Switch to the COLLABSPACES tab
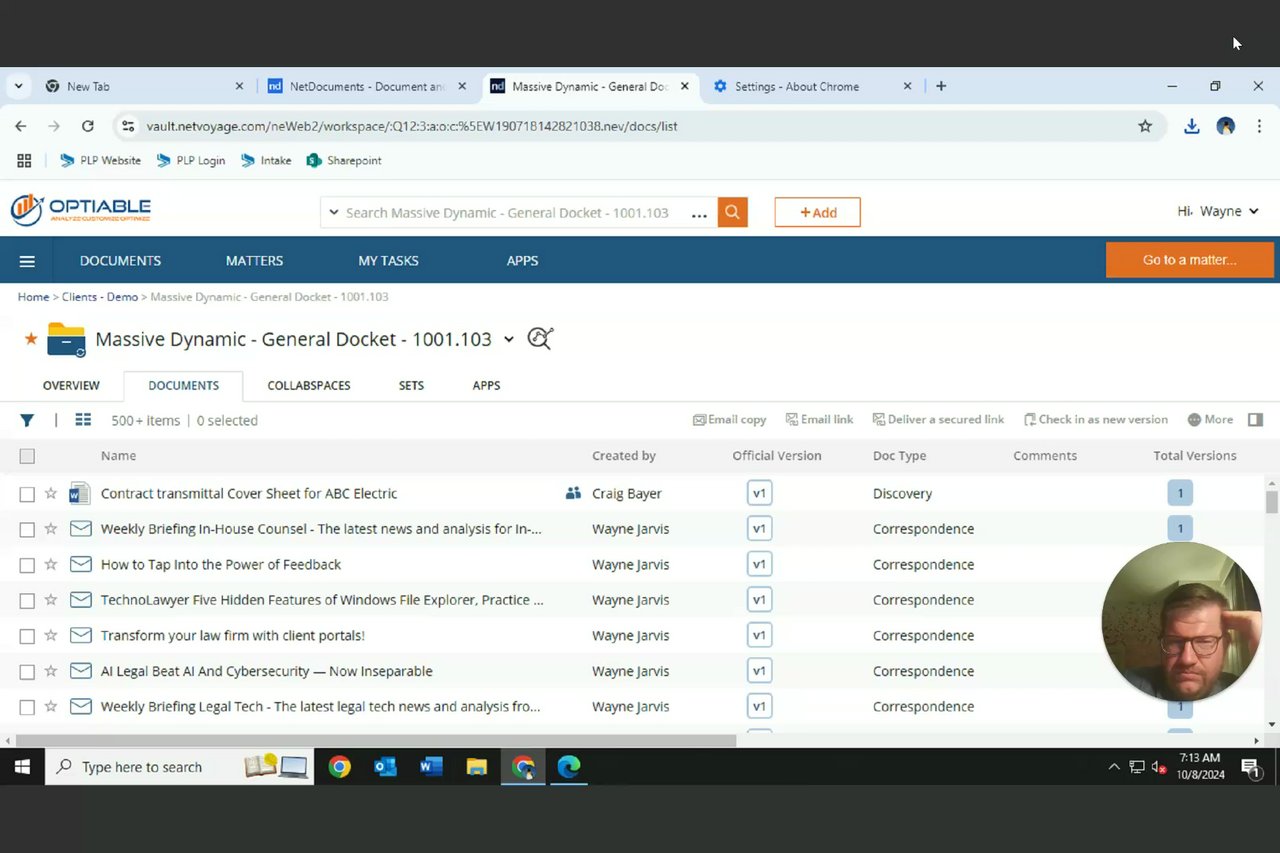 [308, 385]
